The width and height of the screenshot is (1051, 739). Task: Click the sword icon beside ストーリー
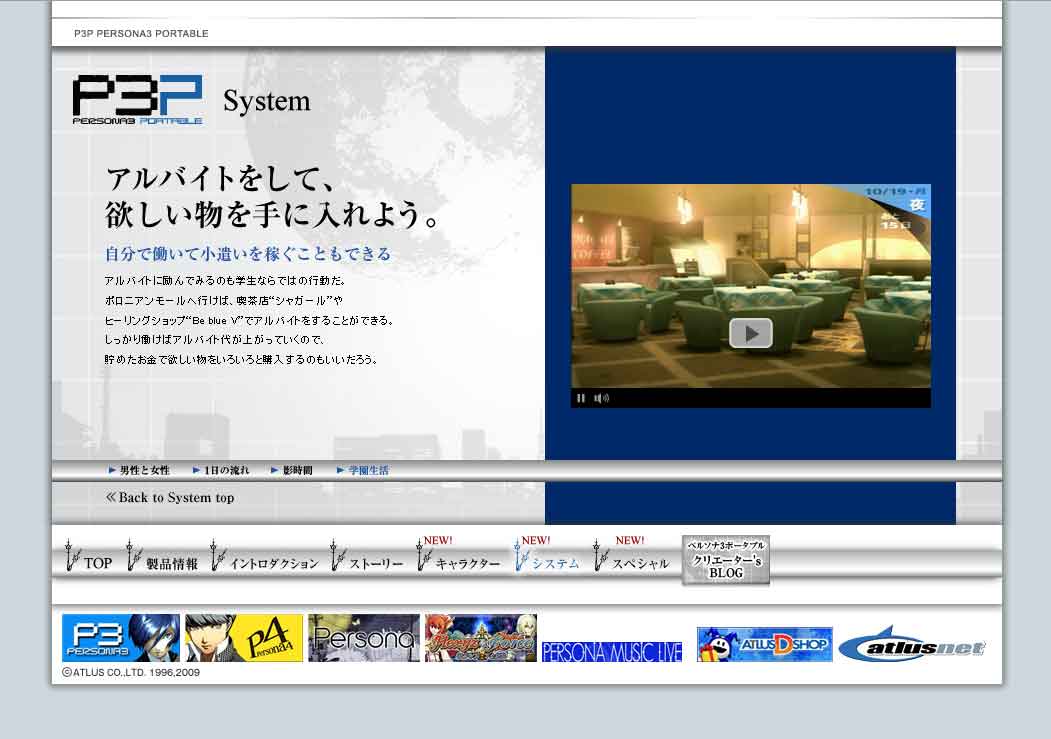coord(338,555)
